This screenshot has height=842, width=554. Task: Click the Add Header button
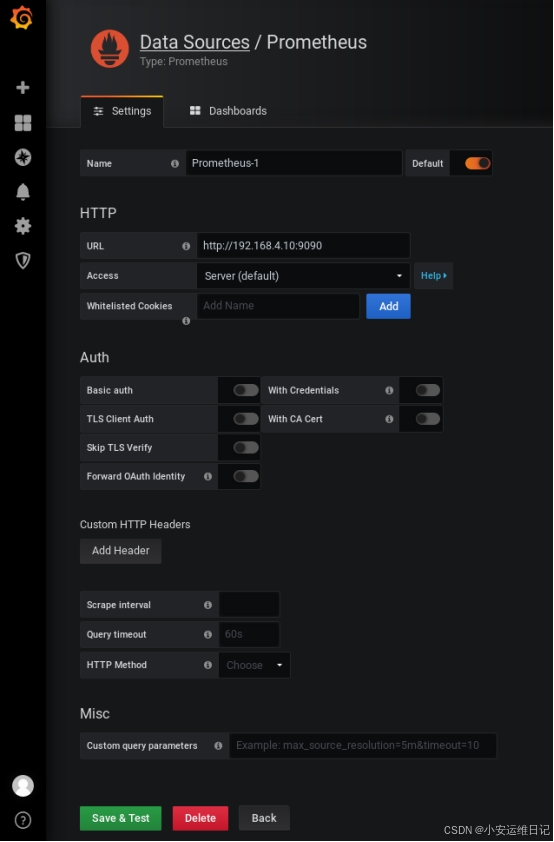click(x=121, y=551)
